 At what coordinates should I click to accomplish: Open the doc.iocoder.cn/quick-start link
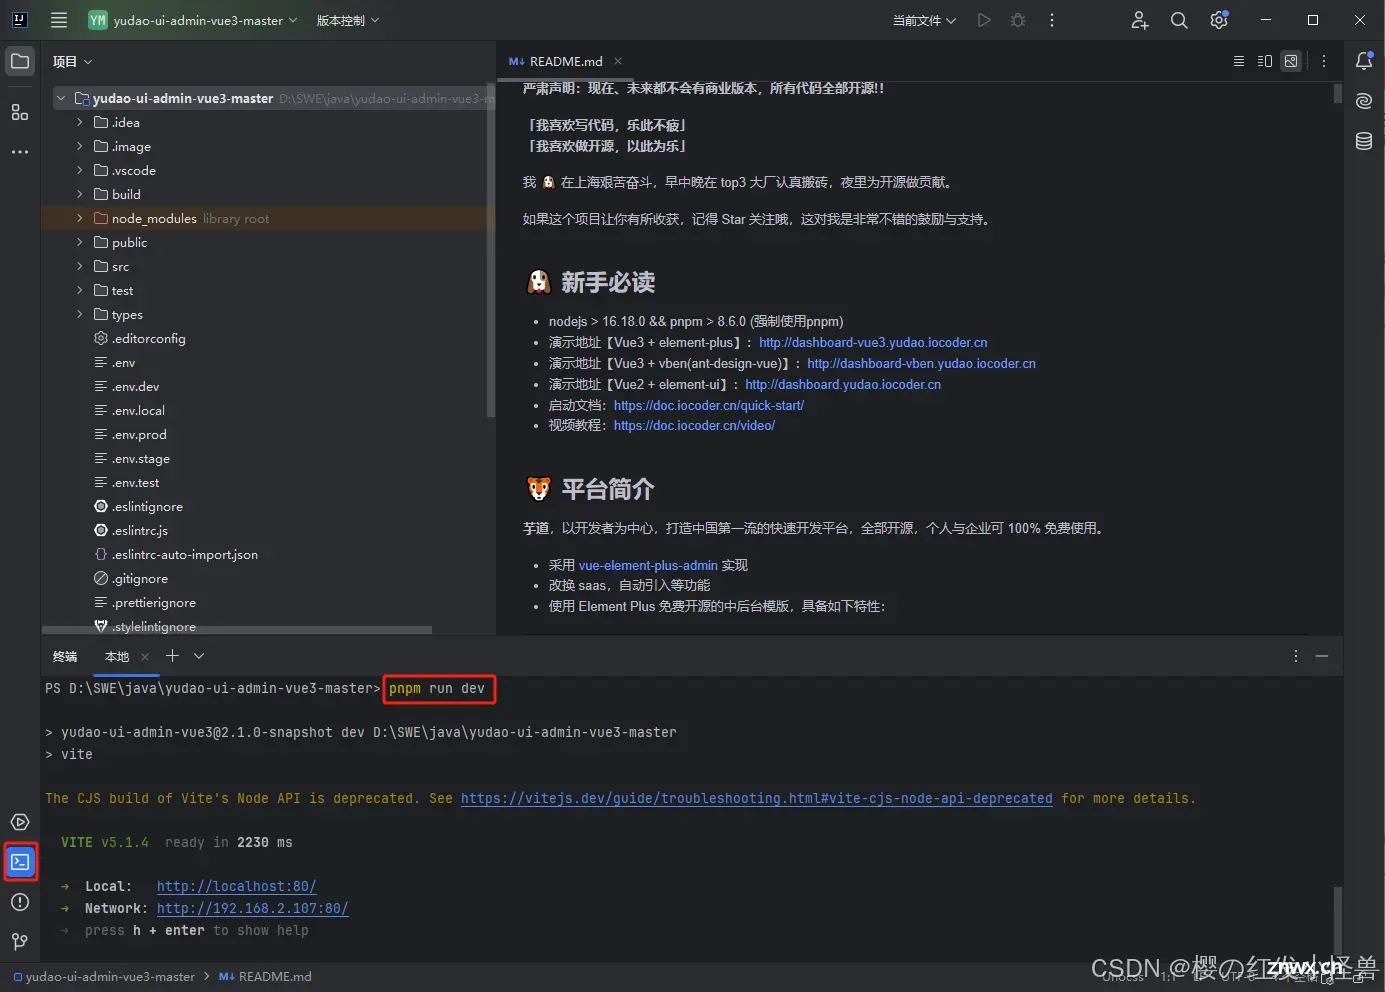709,405
